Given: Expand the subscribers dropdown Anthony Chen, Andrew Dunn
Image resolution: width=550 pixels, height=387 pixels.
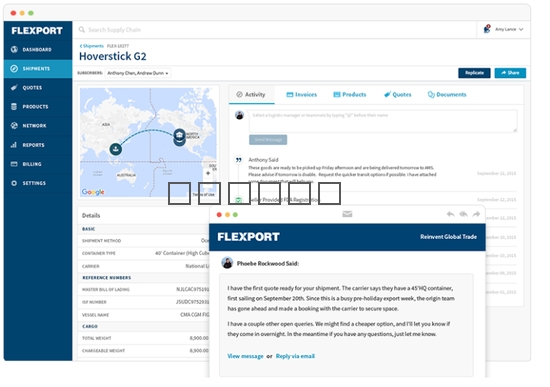Looking at the screenshot, I should [138, 73].
